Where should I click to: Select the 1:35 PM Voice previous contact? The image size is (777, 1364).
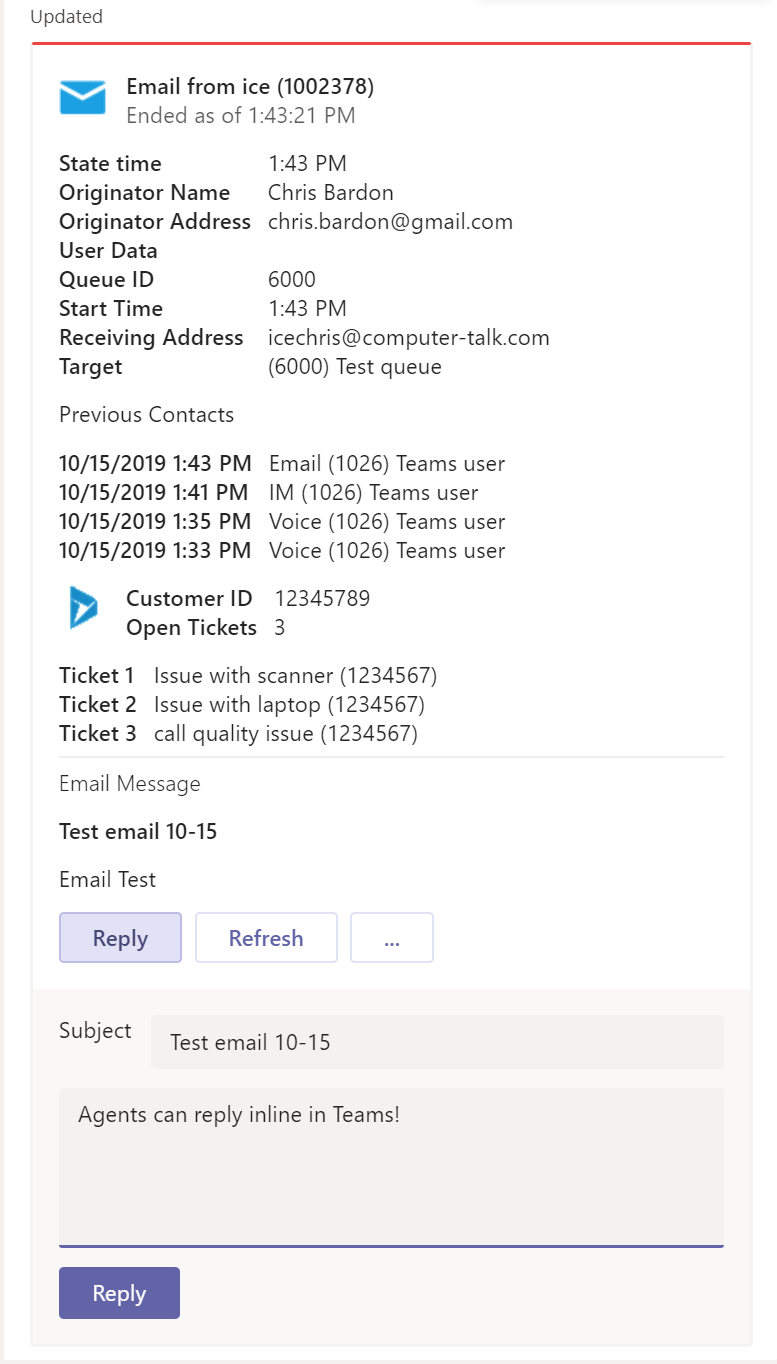click(x=282, y=522)
